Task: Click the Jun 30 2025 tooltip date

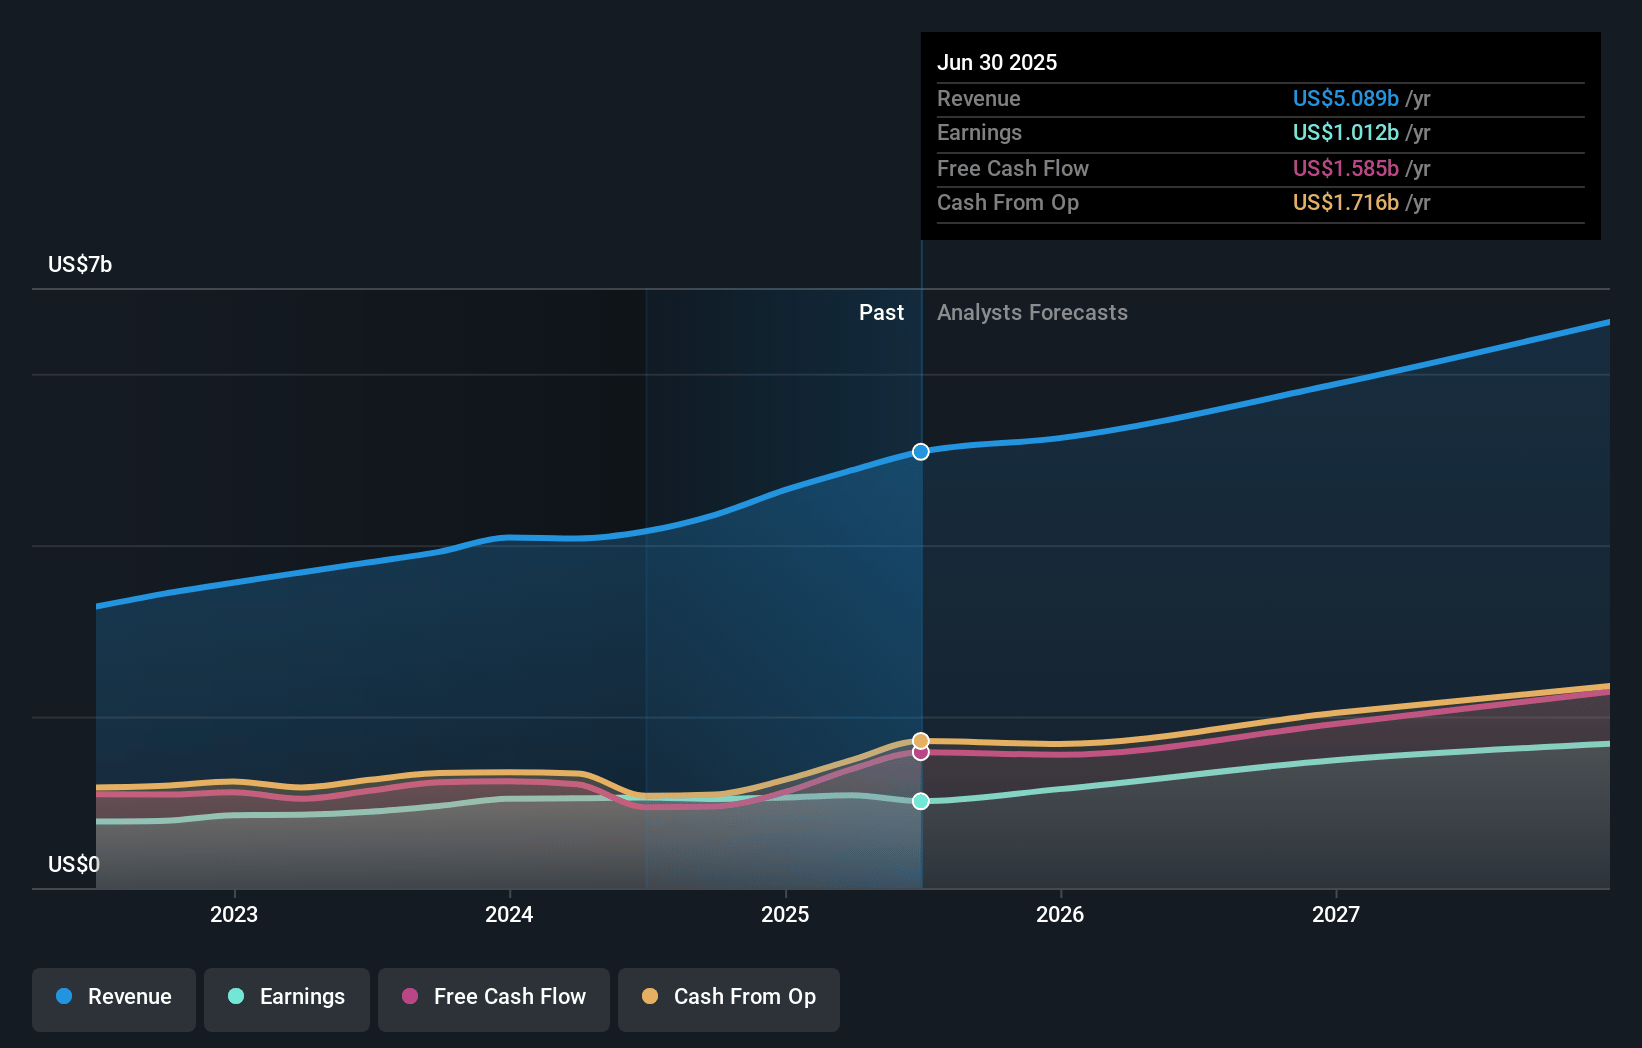Action: coord(997,62)
